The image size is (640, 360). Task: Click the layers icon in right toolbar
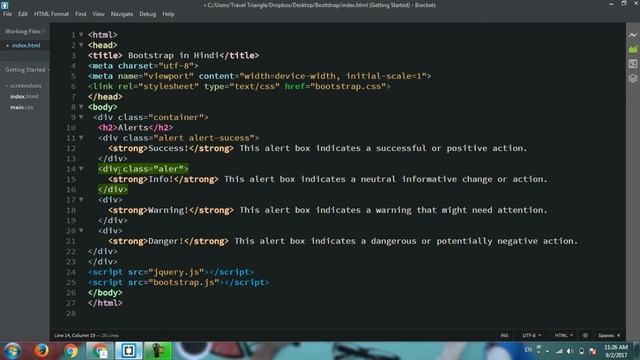(x=633, y=78)
